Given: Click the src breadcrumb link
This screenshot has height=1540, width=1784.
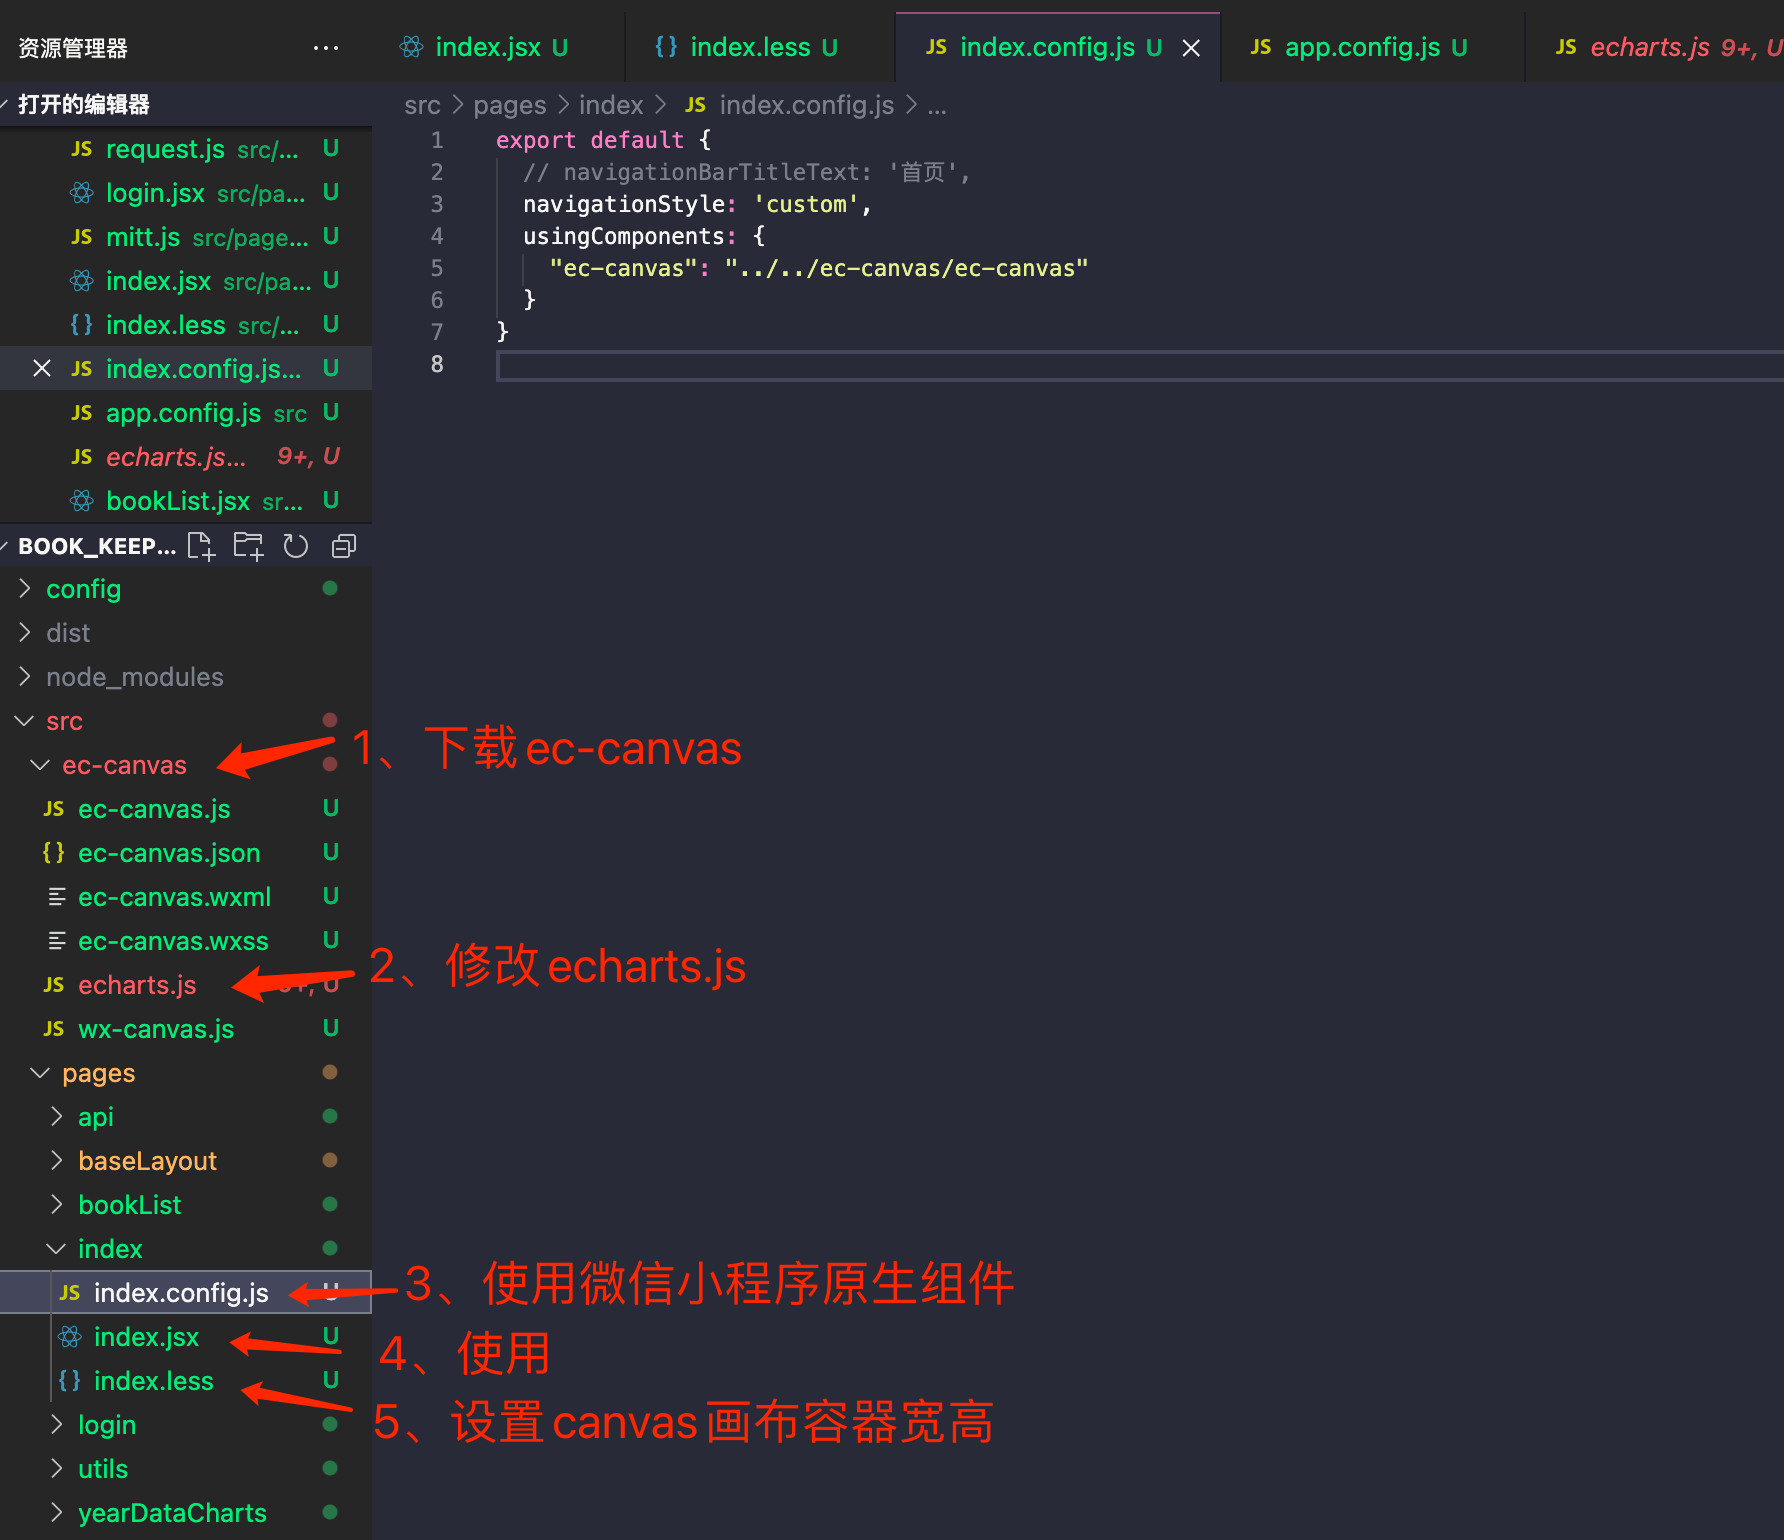Looking at the screenshot, I should pos(422,105).
